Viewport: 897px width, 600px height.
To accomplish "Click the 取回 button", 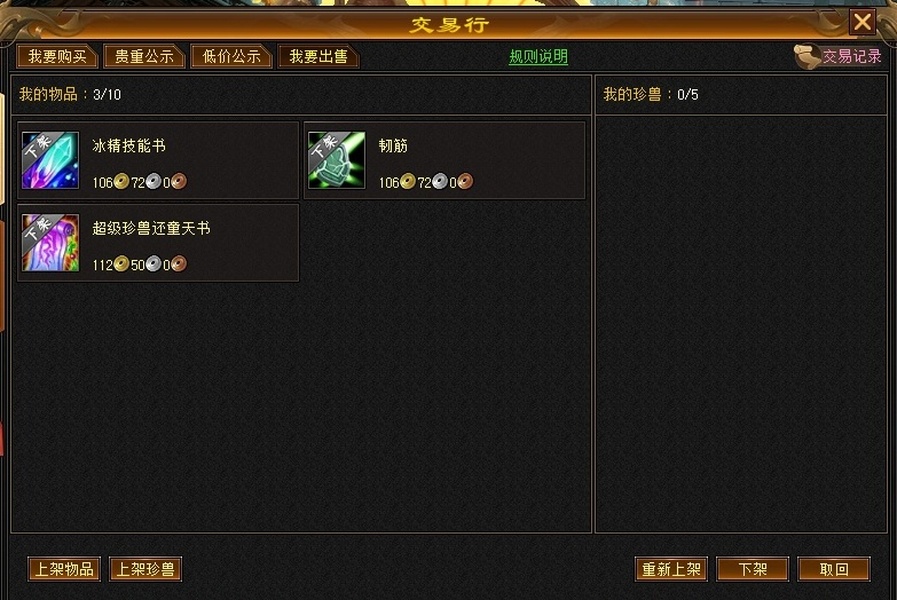I will (834, 569).
